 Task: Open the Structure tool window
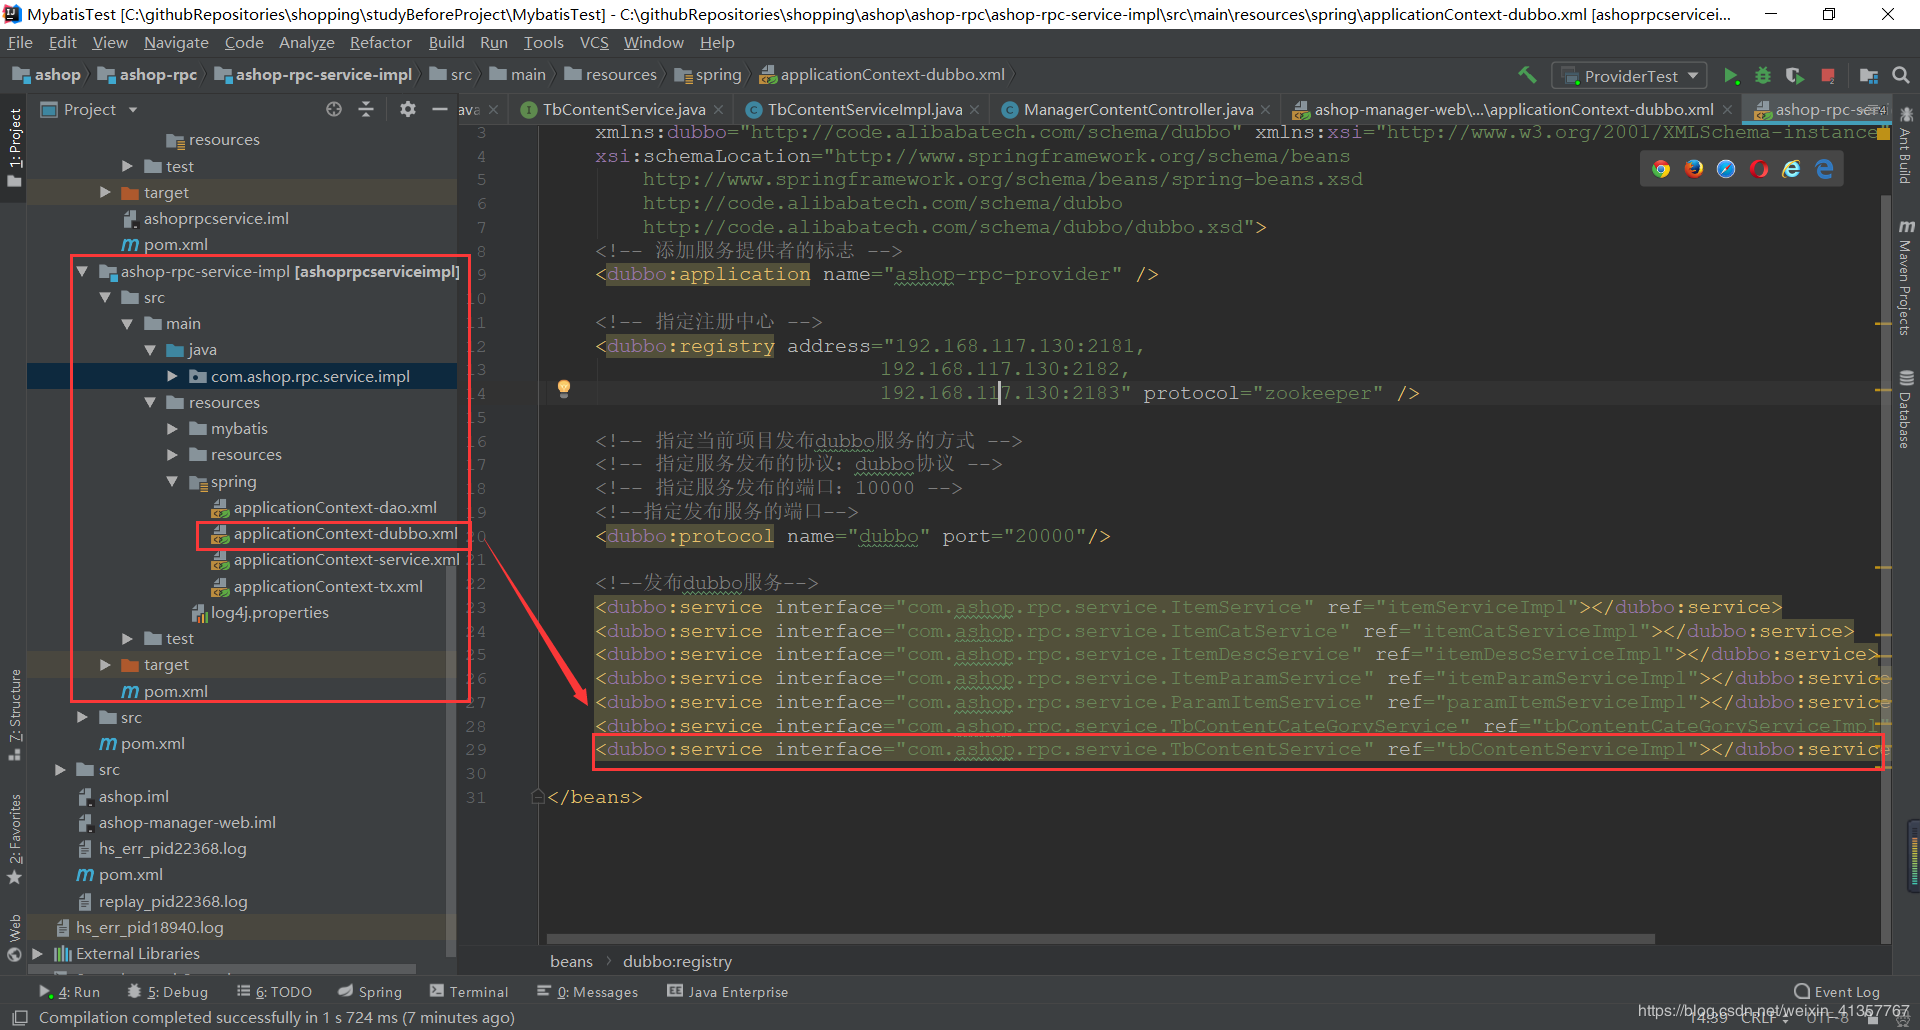[x=14, y=715]
